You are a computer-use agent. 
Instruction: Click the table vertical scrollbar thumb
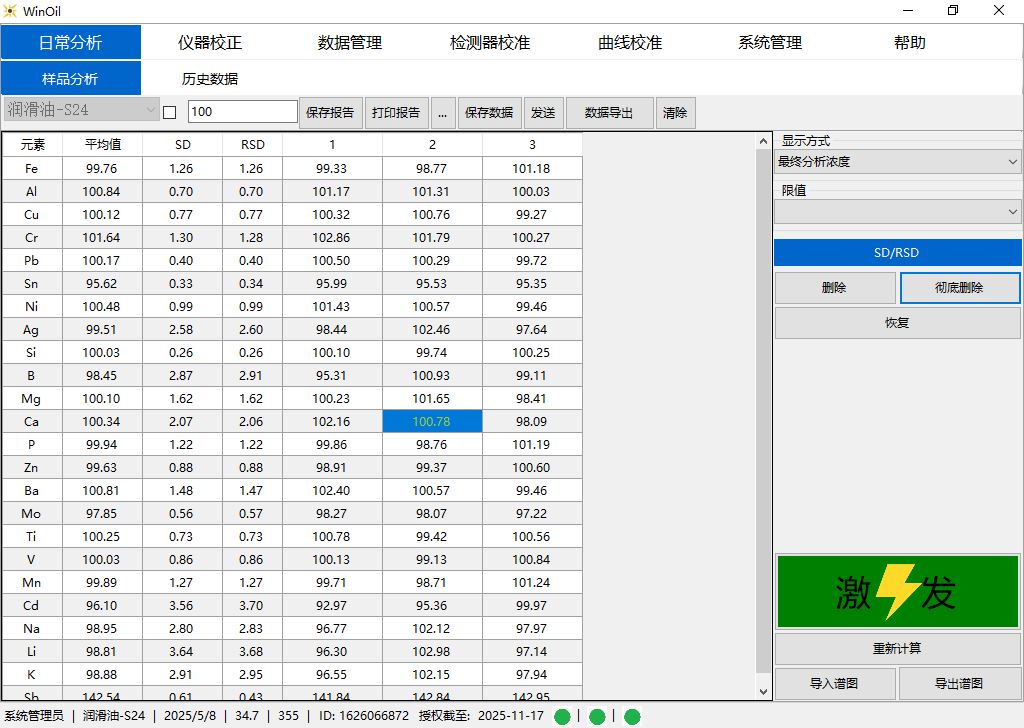(x=763, y=411)
